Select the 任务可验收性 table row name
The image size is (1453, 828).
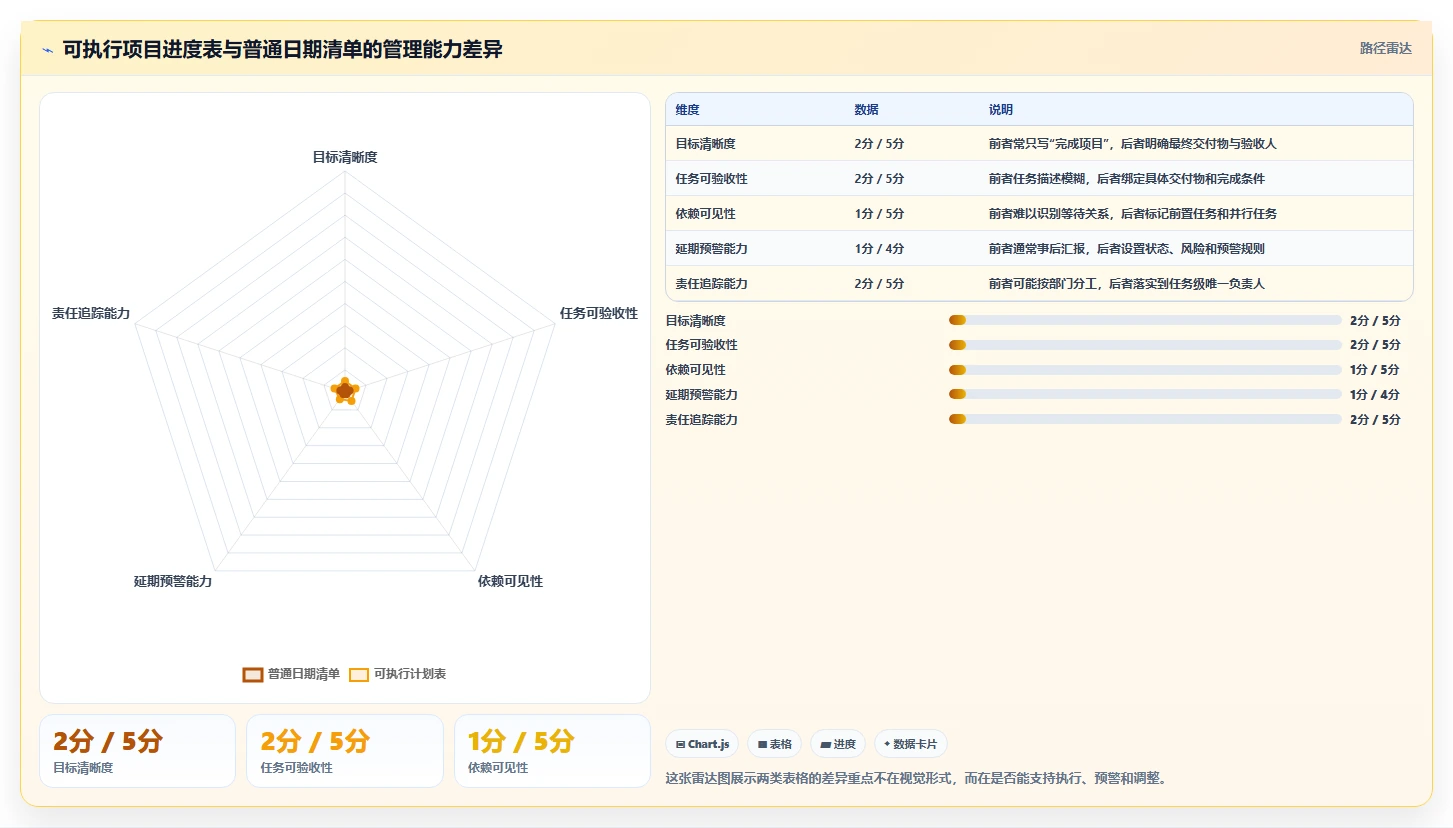tap(711, 179)
